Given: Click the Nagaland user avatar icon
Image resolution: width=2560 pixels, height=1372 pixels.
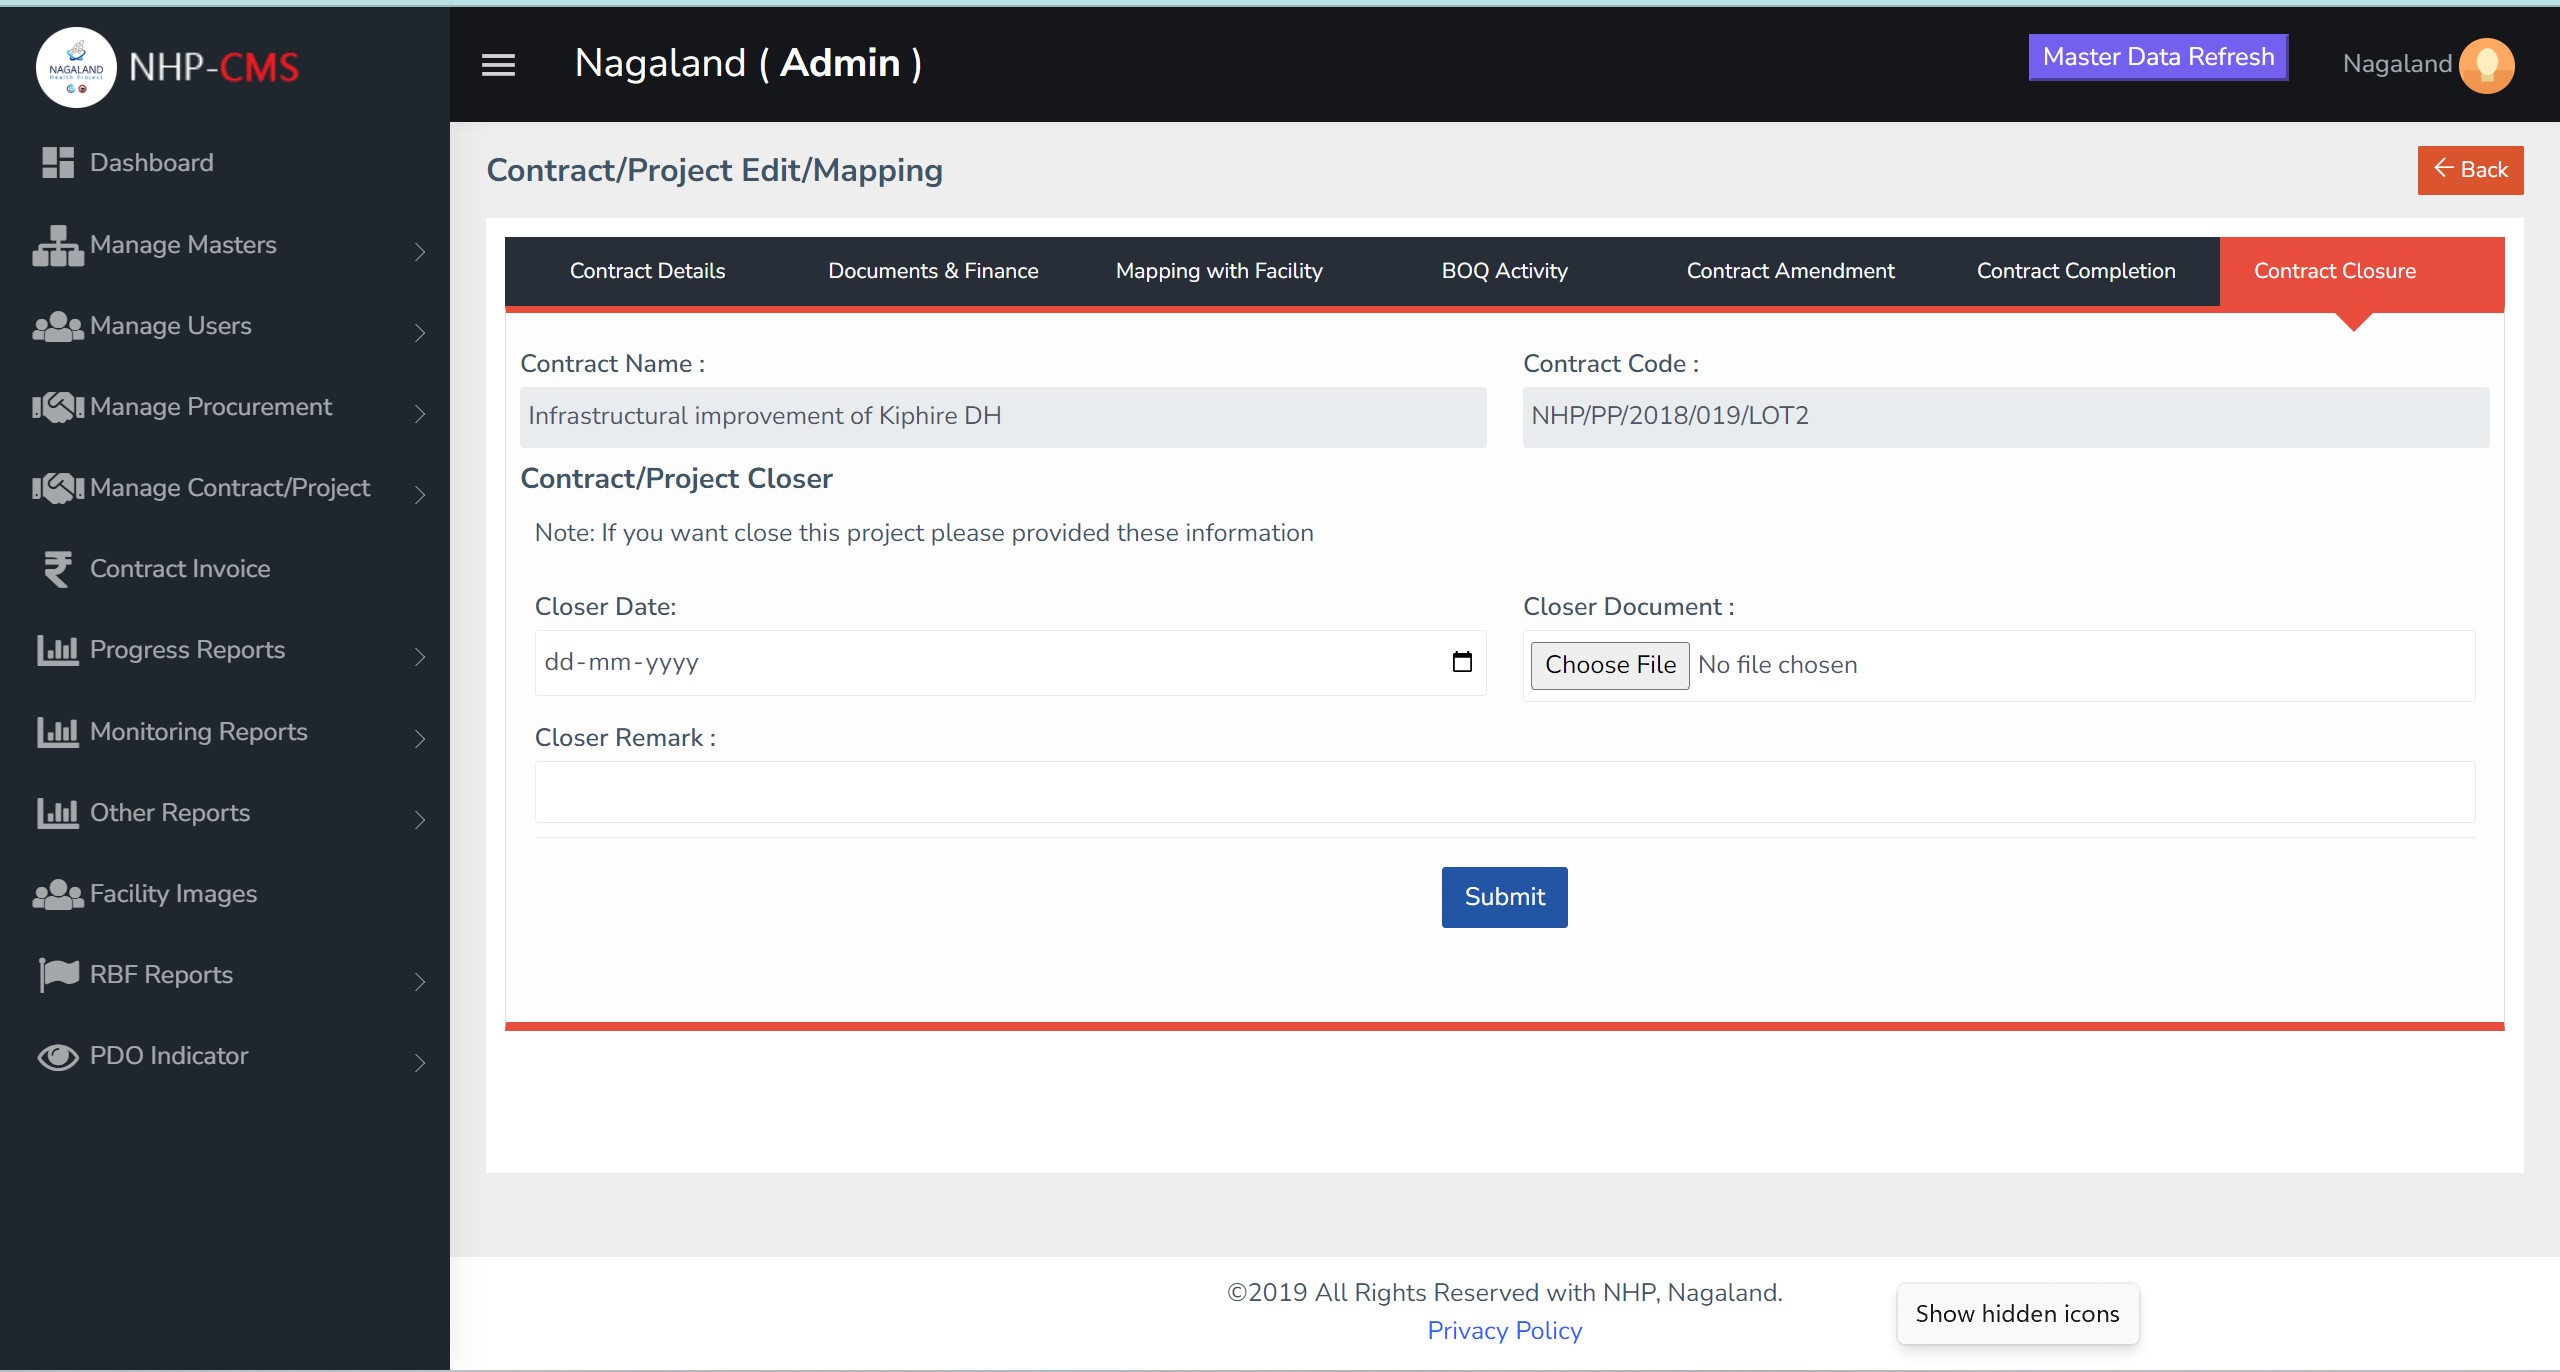Looking at the screenshot, I should click(2486, 65).
